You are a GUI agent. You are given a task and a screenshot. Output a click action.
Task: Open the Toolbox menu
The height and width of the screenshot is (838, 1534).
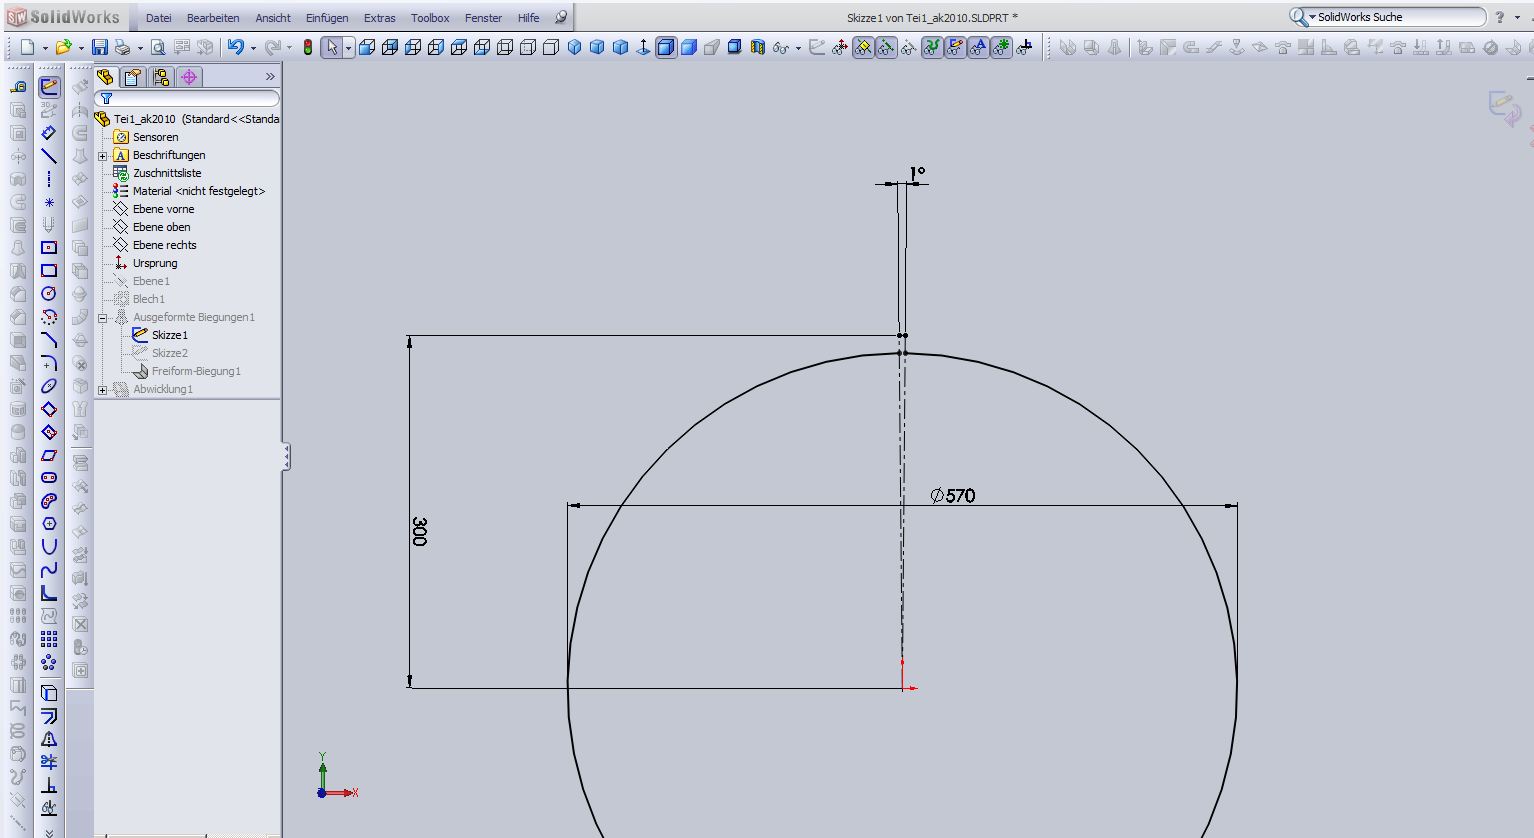430,18
